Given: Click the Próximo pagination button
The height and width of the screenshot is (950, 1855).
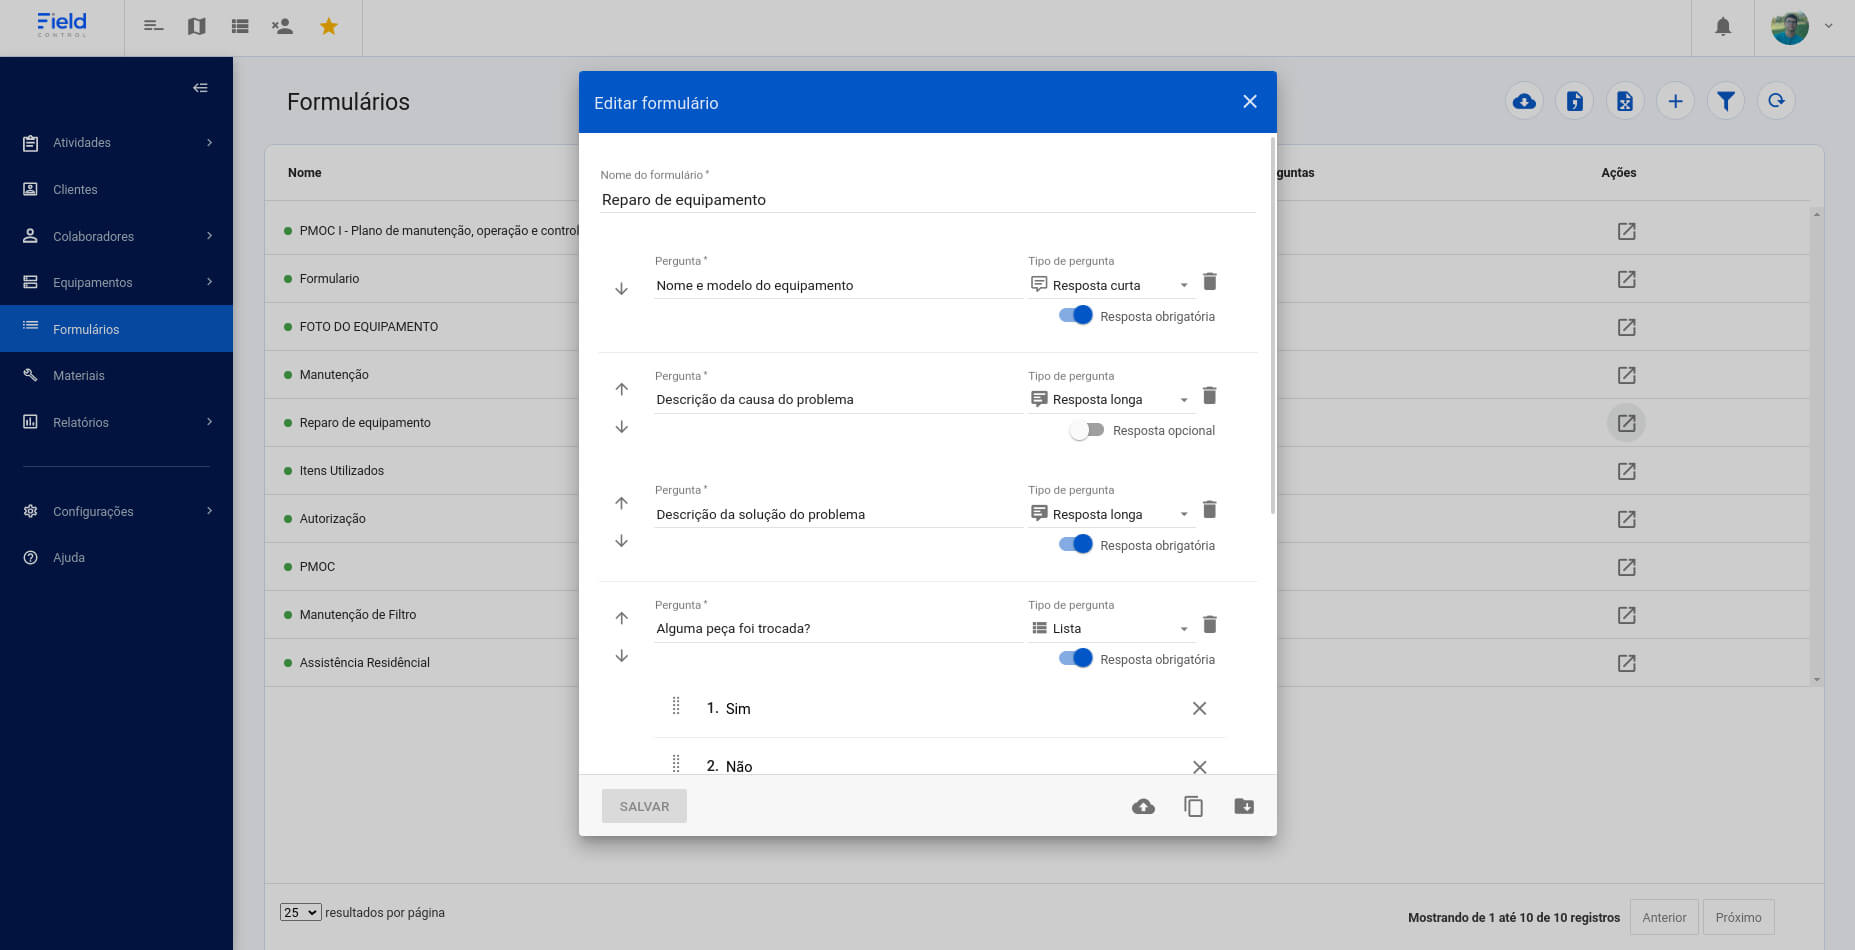Looking at the screenshot, I should [1738, 917].
